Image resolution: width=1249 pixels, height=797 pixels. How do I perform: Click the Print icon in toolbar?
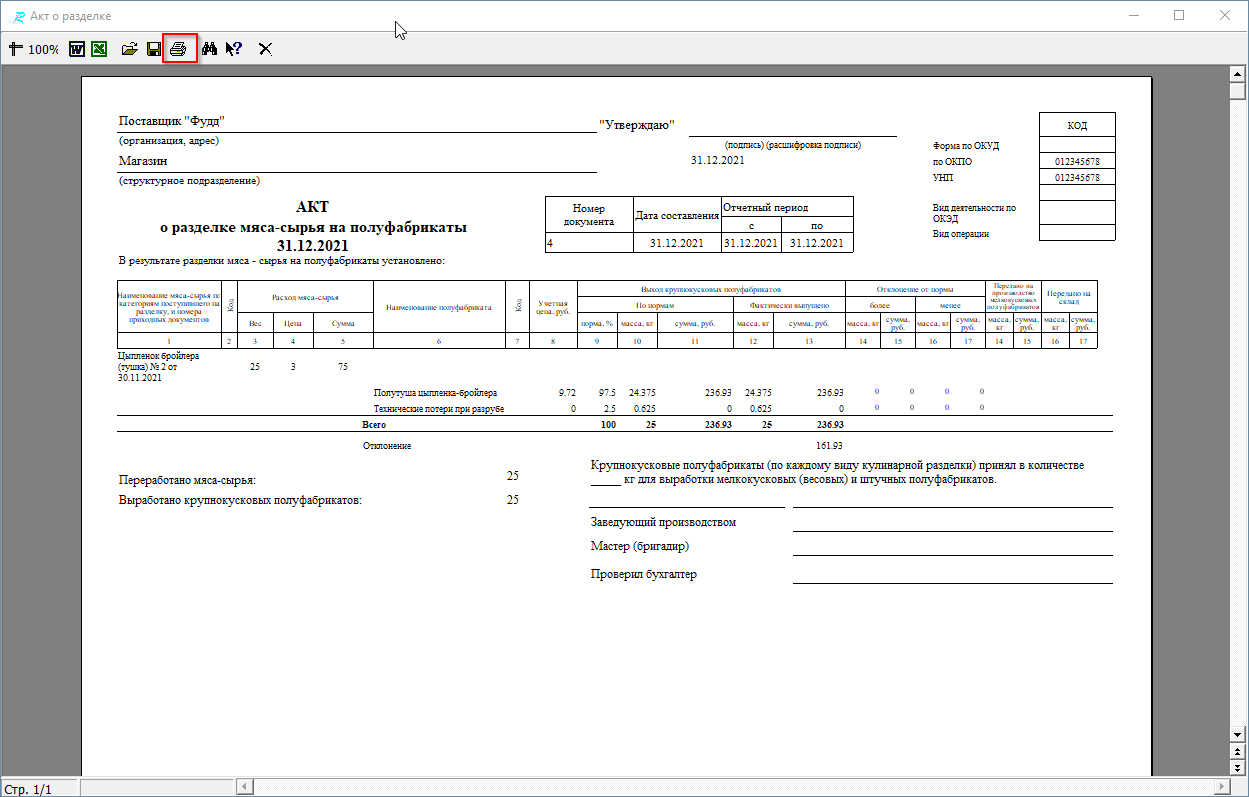coord(179,48)
